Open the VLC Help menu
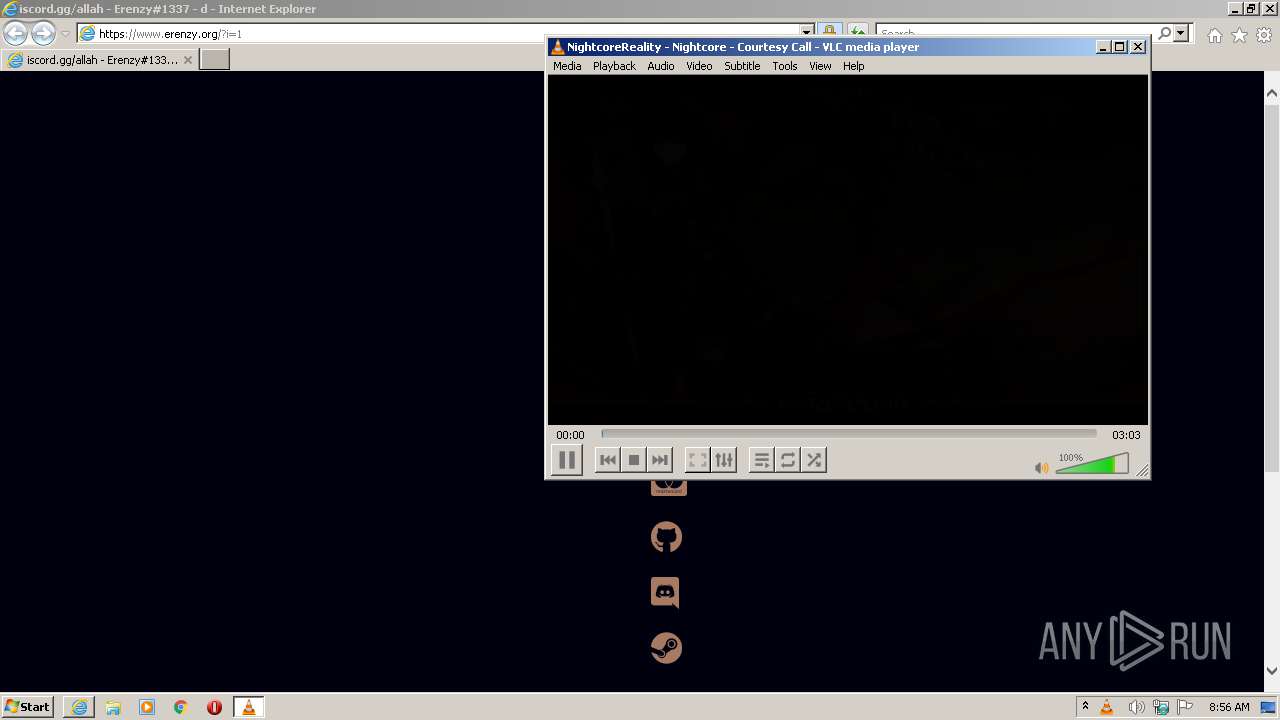The height and width of the screenshot is (720, 1280). 853,66
